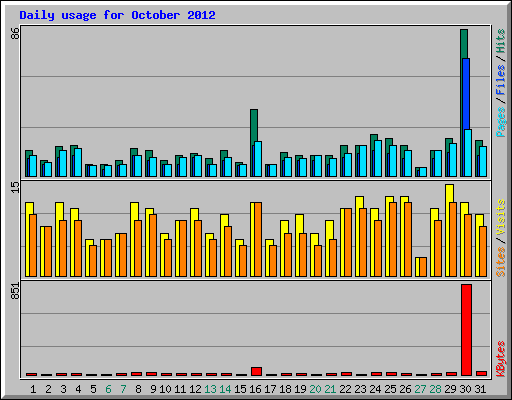Select the cyan Pages bar for day 24

[378, 158]
